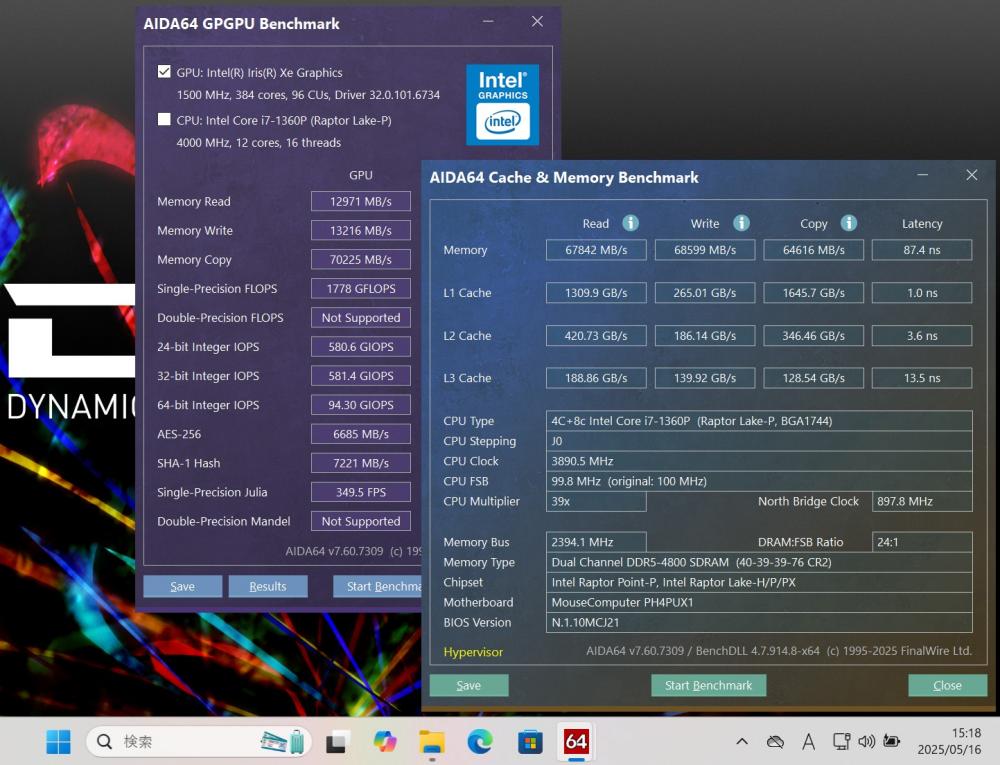Click the Memory Bus 2394.1 MHz field
The width and height of the screenshot is (1000, 765).
(x=596, y=542)
